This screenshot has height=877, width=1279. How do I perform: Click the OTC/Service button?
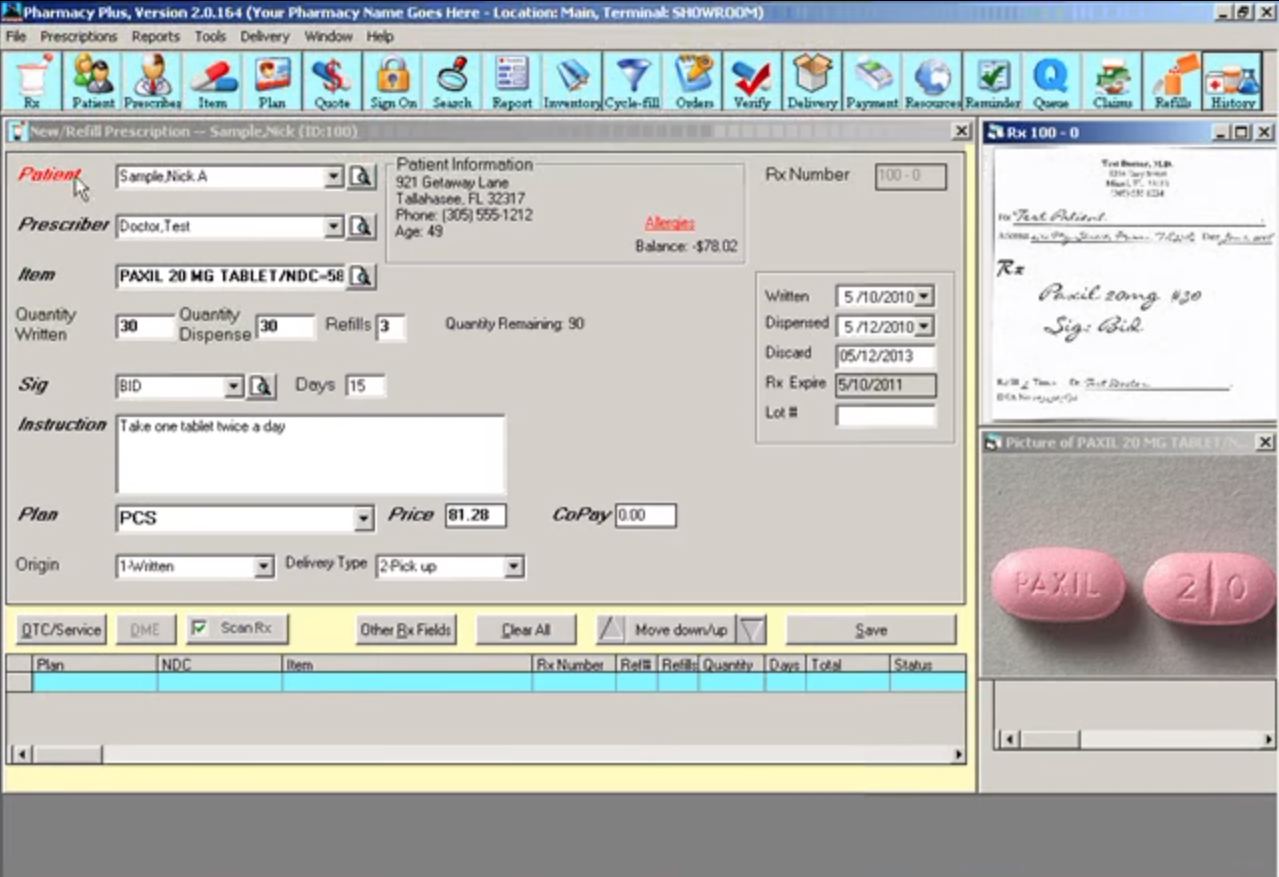click(x=61, y=630)
